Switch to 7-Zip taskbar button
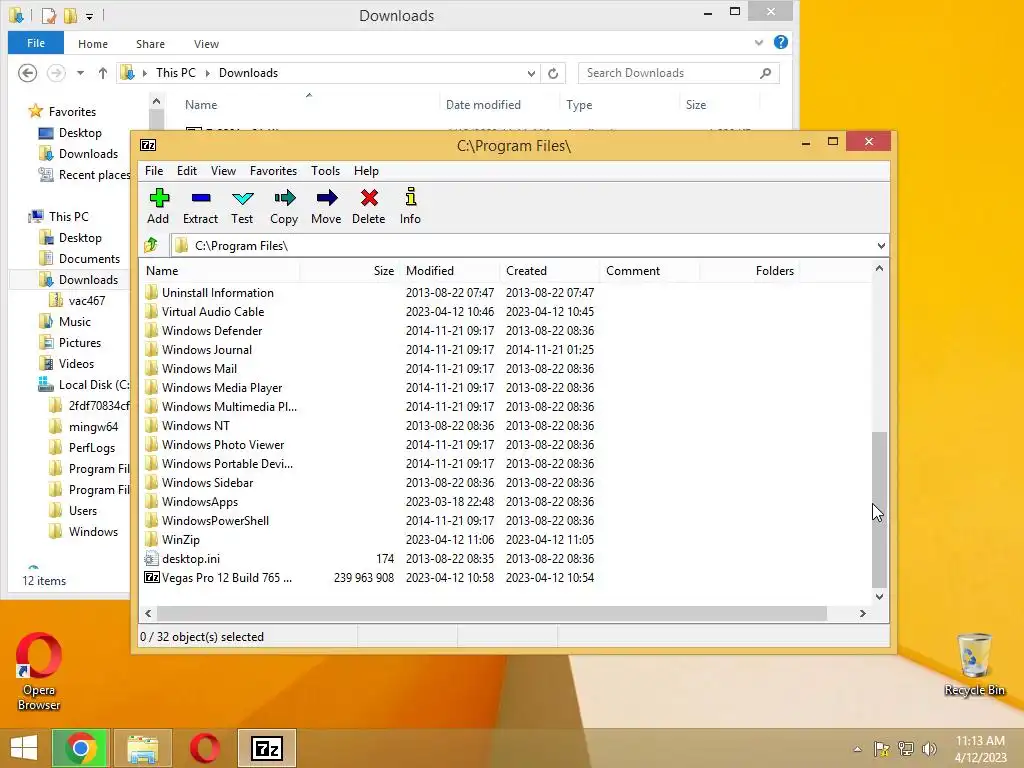 pos(266,748)
